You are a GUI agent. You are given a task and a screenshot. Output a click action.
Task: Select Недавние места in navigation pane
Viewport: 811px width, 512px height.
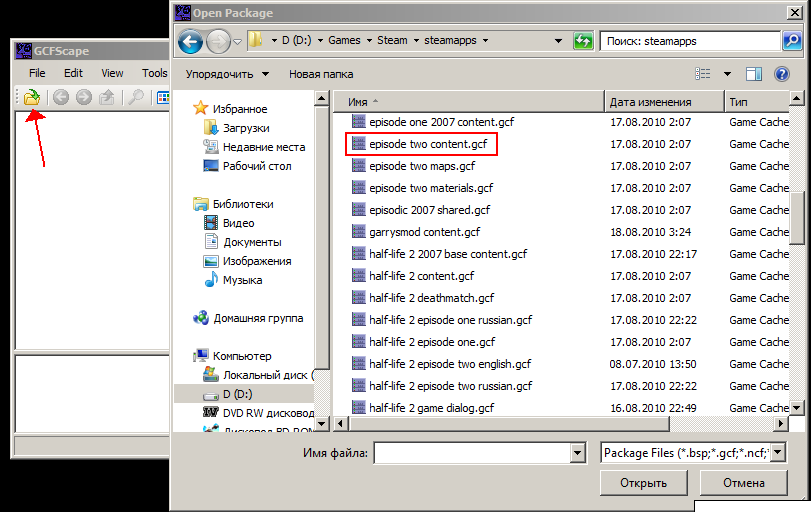[264, 147]
